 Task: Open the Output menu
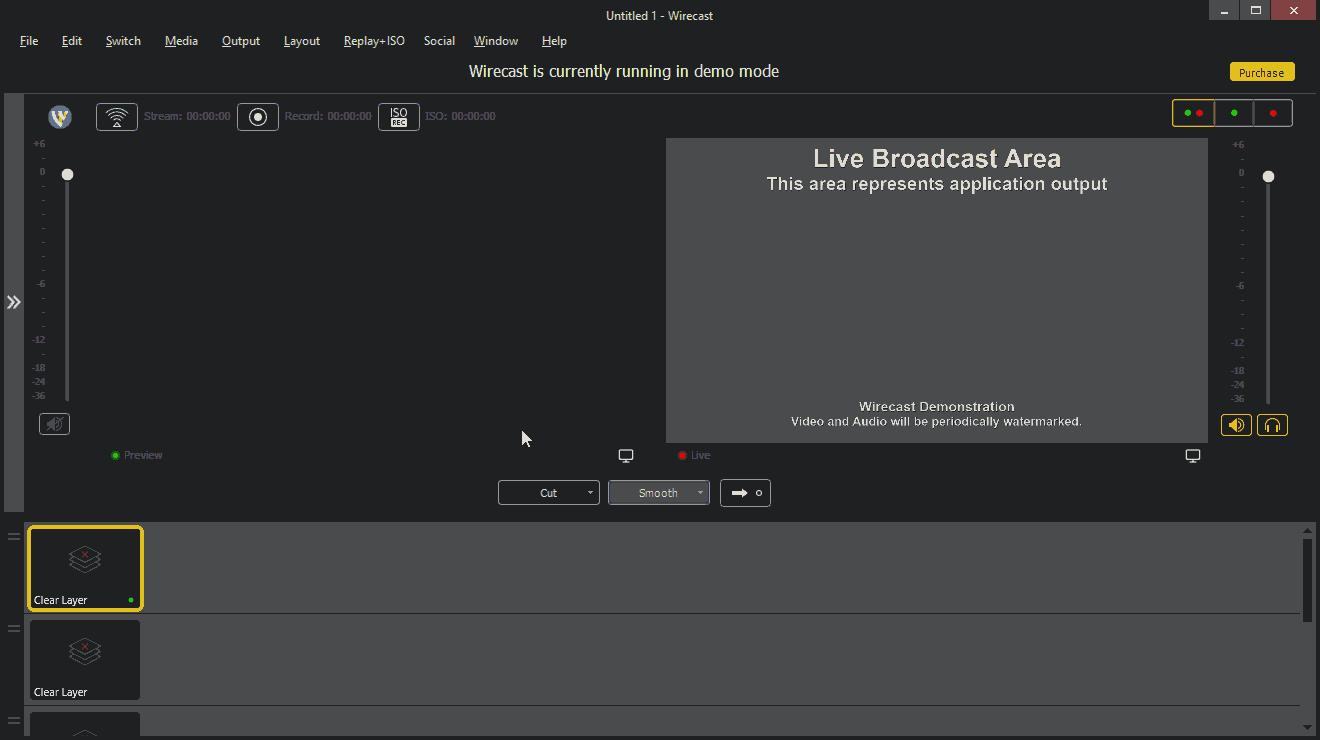pos(241,41)
